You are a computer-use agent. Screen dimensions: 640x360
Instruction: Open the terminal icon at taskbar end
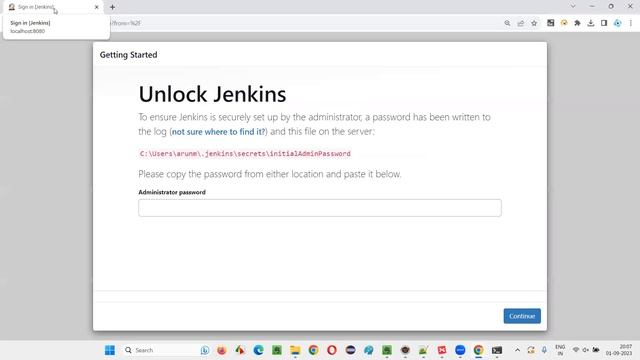point(497,350)
